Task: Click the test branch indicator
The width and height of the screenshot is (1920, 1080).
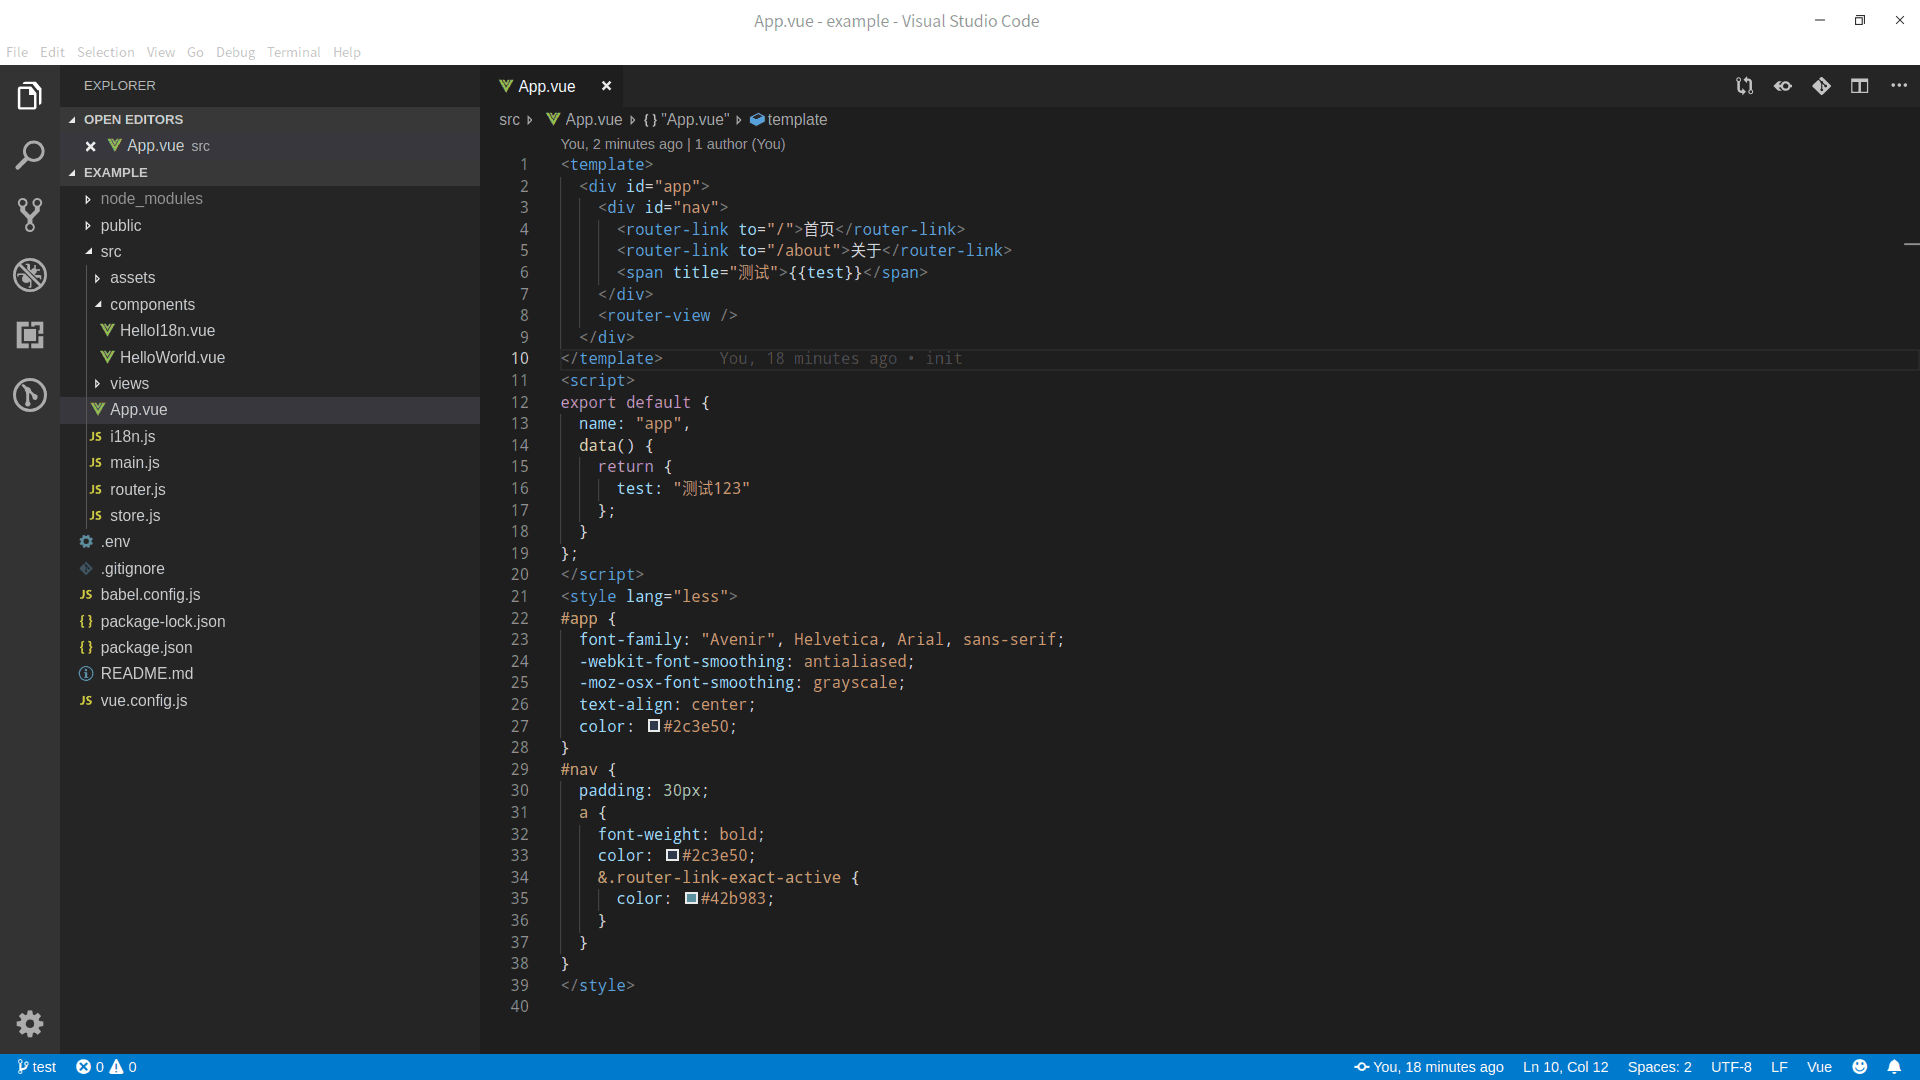Action: click(37, 1067)
